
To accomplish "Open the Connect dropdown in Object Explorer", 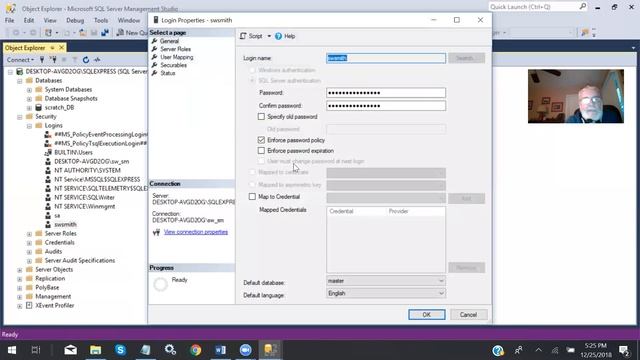I will click(x=20, y=60).
